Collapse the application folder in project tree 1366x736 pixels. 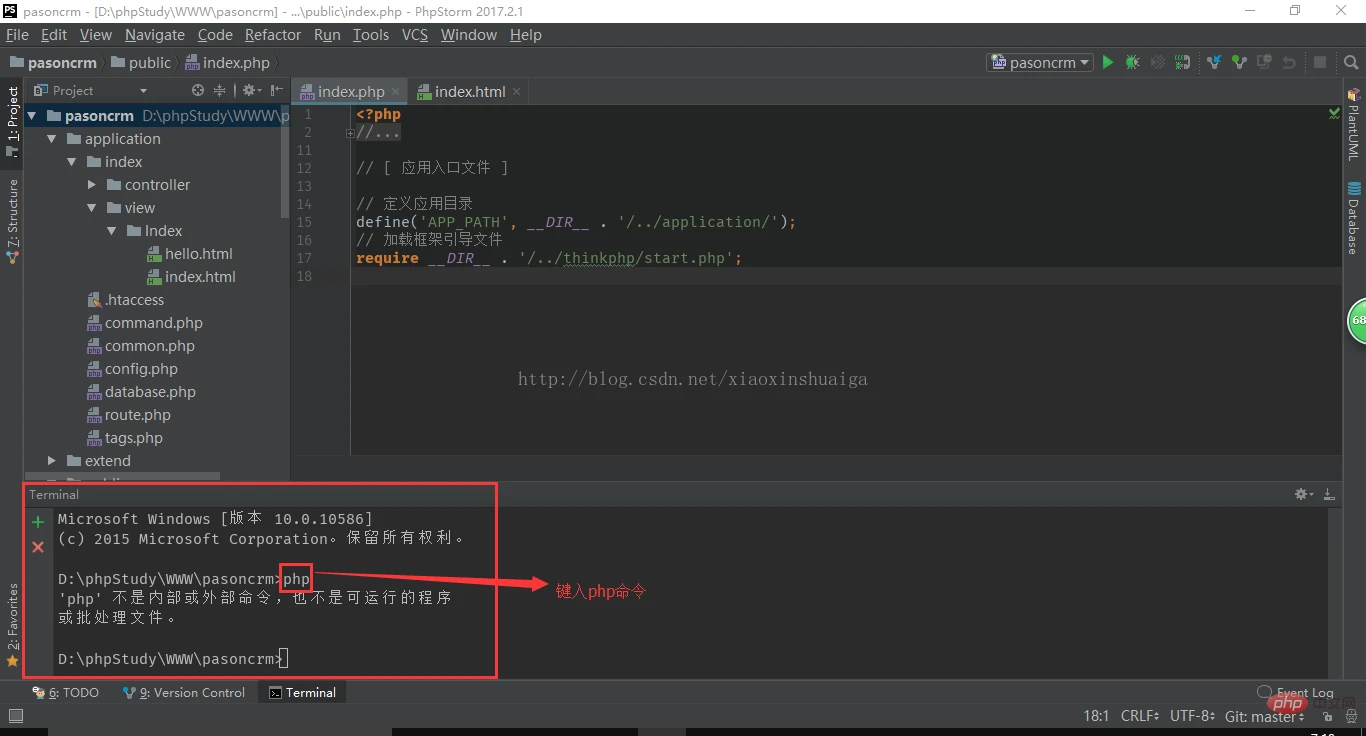pos(52,139)
